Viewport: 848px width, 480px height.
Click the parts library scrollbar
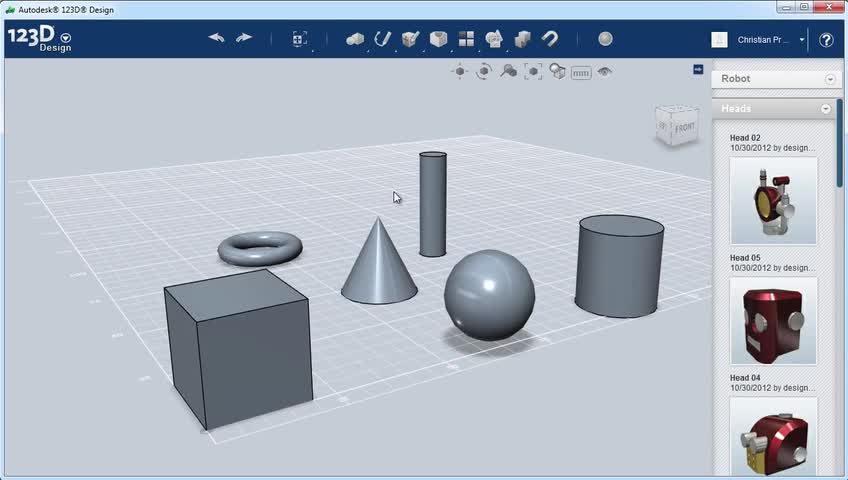839,143
